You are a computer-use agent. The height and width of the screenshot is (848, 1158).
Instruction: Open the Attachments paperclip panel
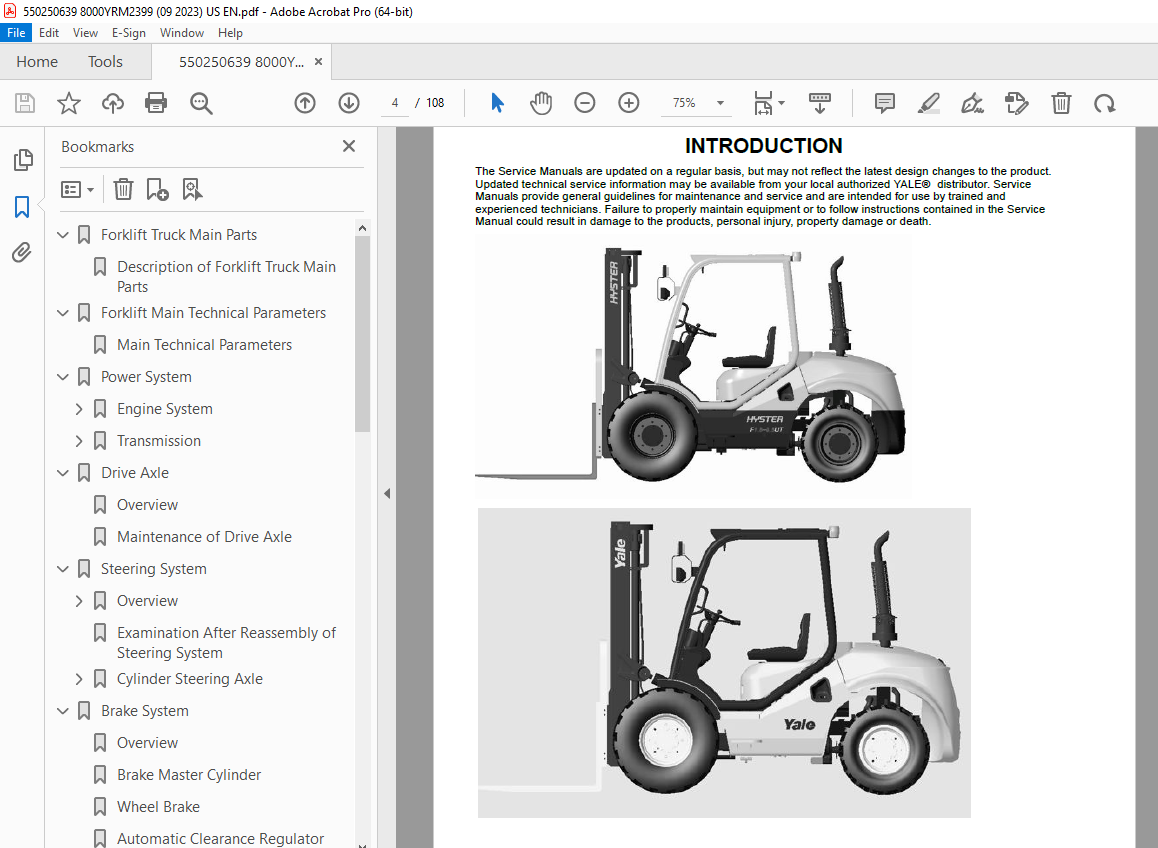coord(21,253)
